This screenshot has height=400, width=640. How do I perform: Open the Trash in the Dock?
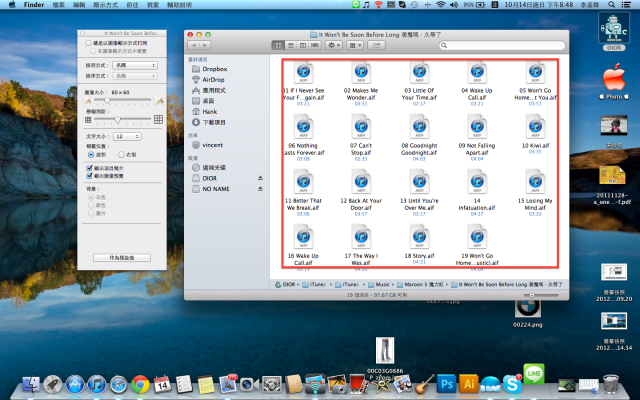click(611, 384)
